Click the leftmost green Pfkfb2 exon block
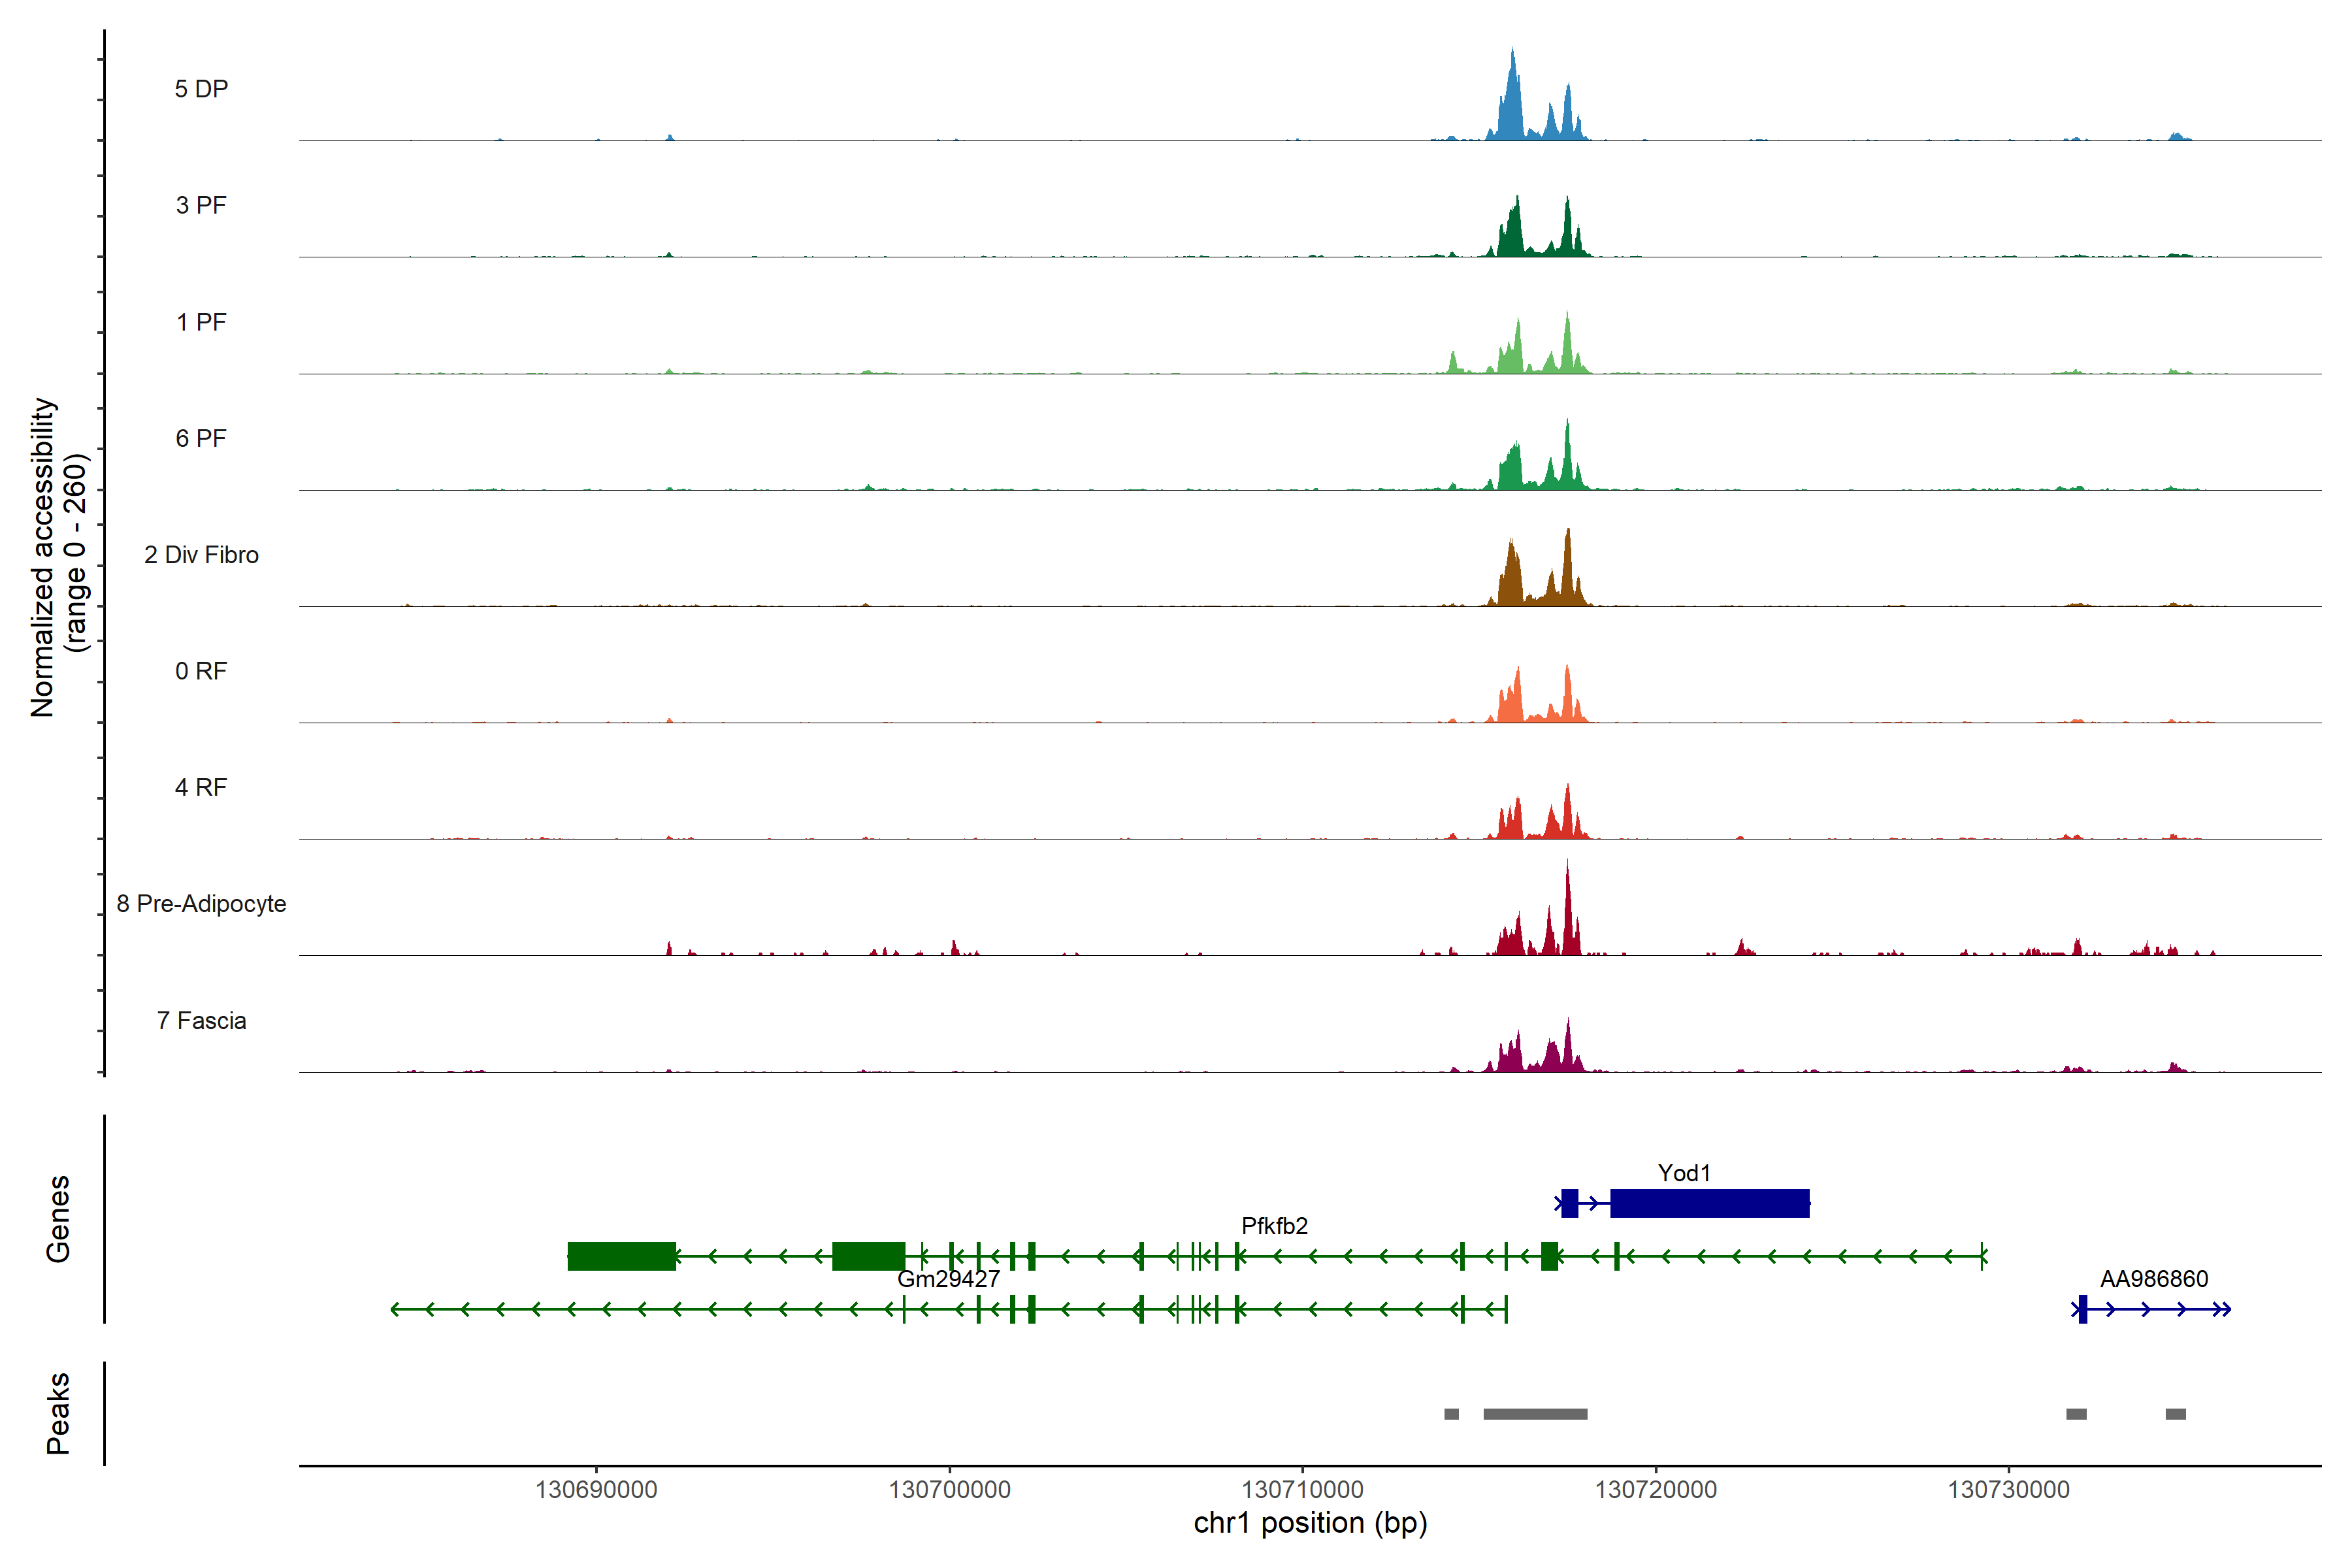Screen dimensions: 2352x1568 (621, 1256)
